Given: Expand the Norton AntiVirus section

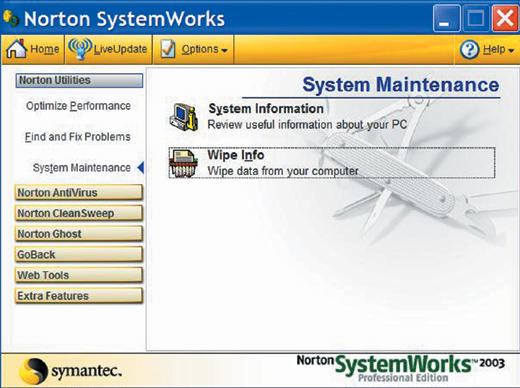Looking at the screenshot, I should 79,193.
